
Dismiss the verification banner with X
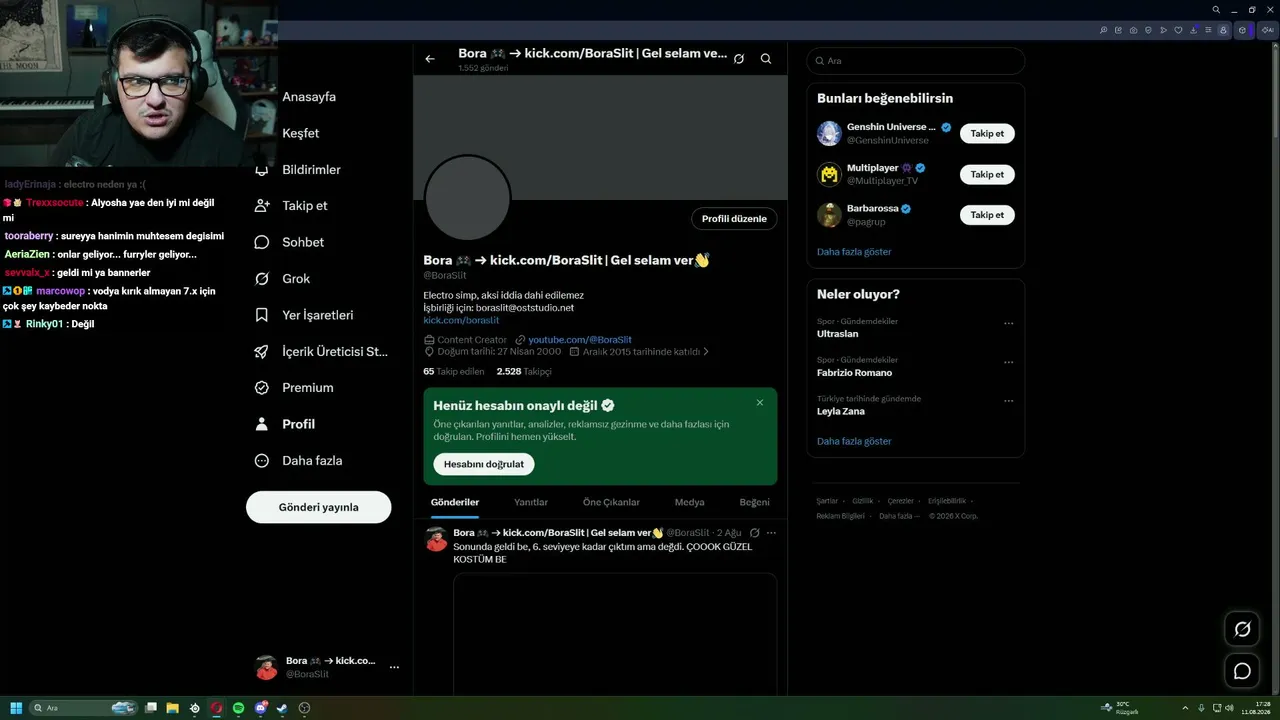pyautogui.click(x=760, y=403)
